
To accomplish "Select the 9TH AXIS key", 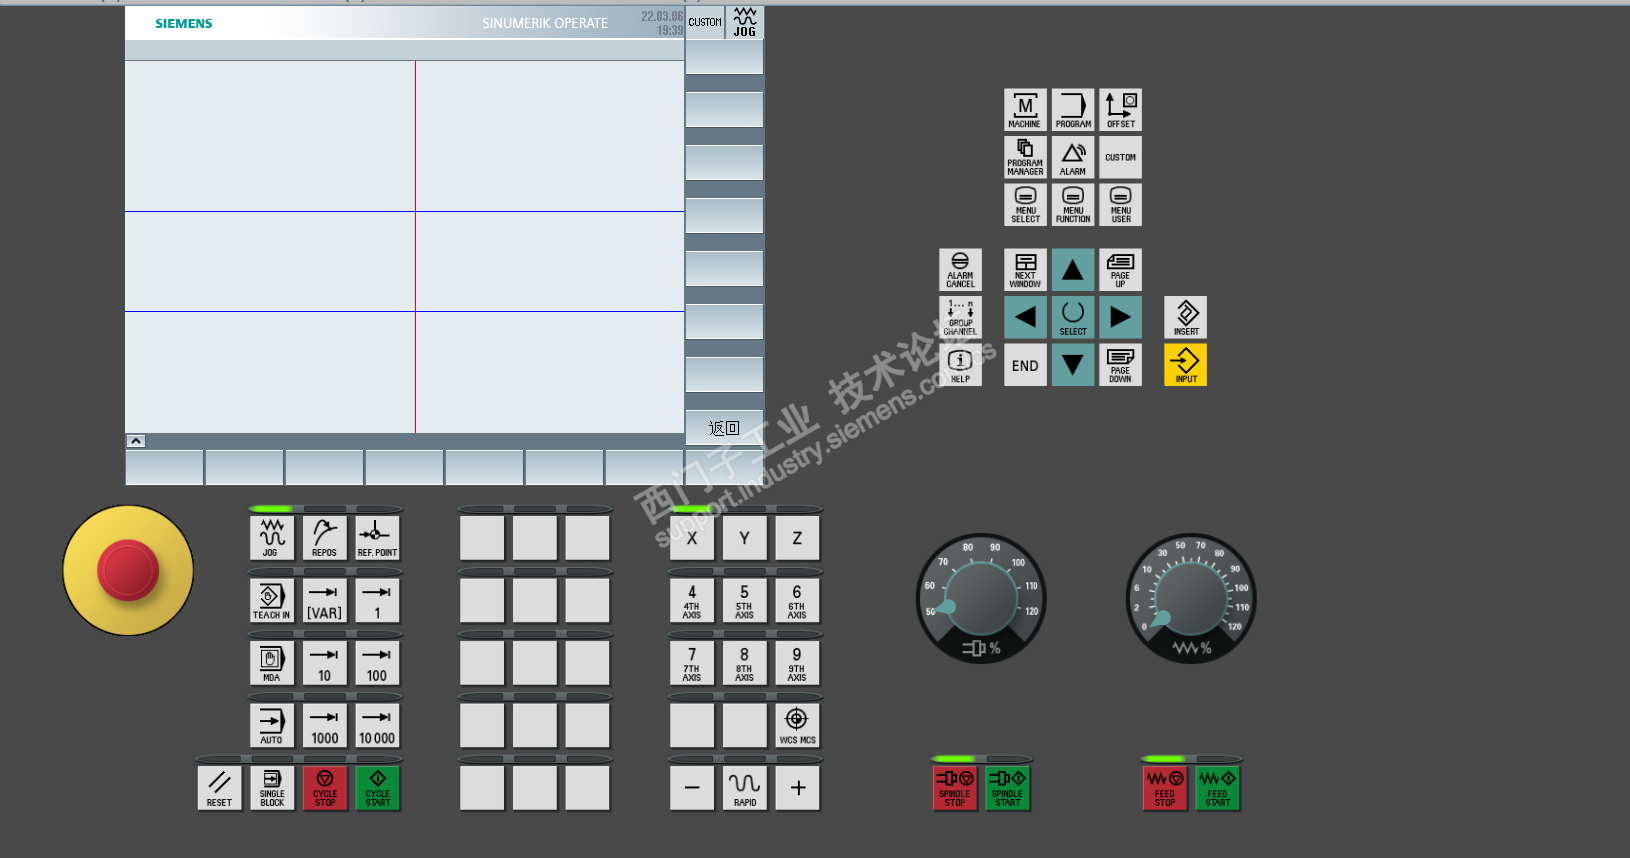I will click(x=797, y=663).
